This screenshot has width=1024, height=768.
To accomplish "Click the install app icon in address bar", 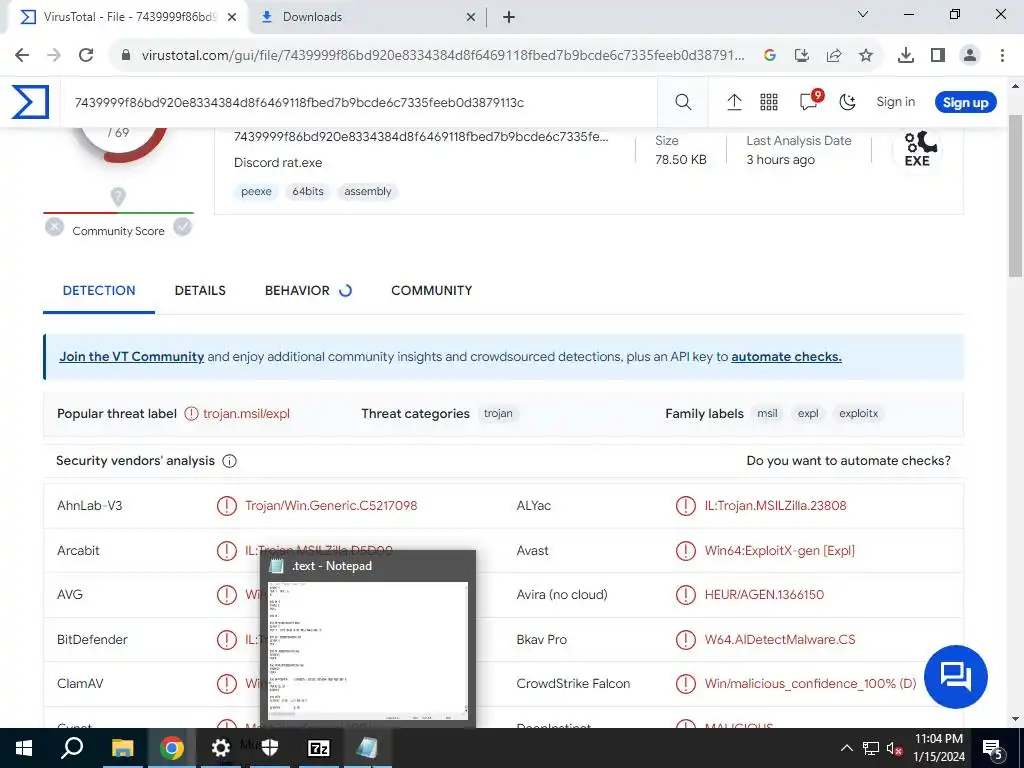I will tap(802, 56).
